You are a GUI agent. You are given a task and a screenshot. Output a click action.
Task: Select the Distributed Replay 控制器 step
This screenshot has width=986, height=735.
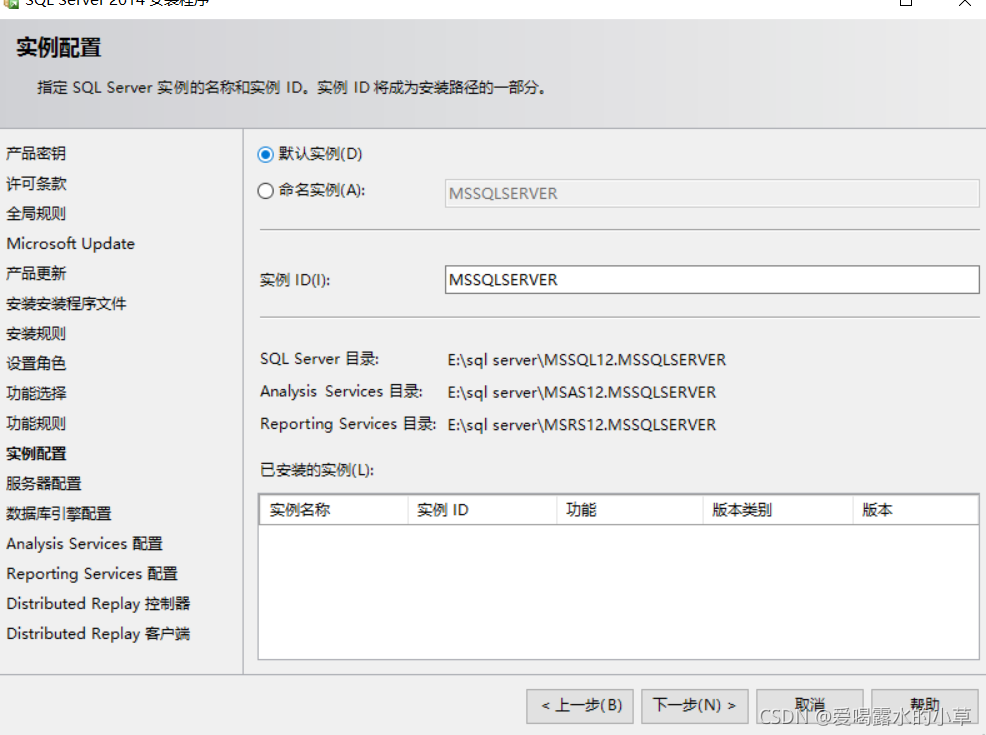98,604
